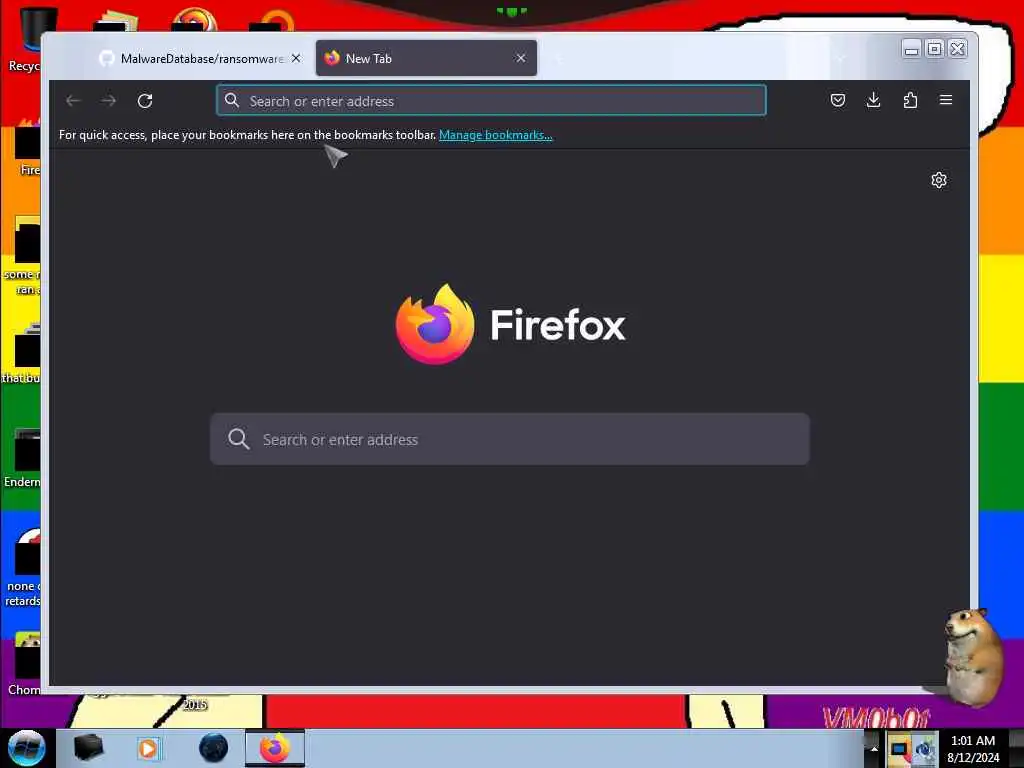This screenshot has height=768, width=1024.
Task: Click the forward navigation arrow
Action: [108, 101]
